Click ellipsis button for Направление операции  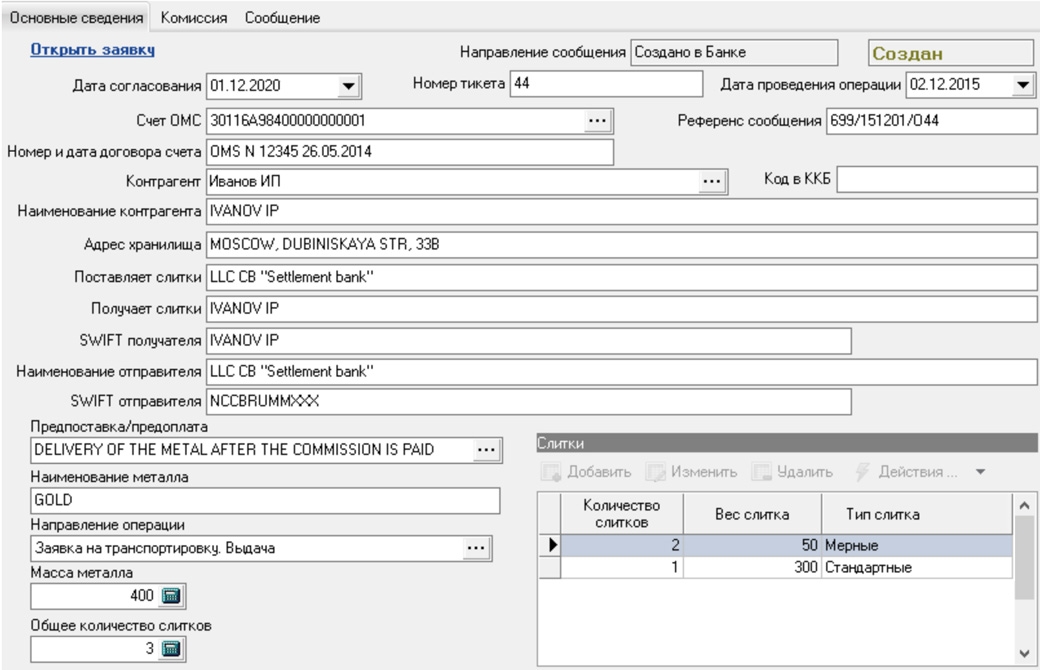tap(475, 547)
